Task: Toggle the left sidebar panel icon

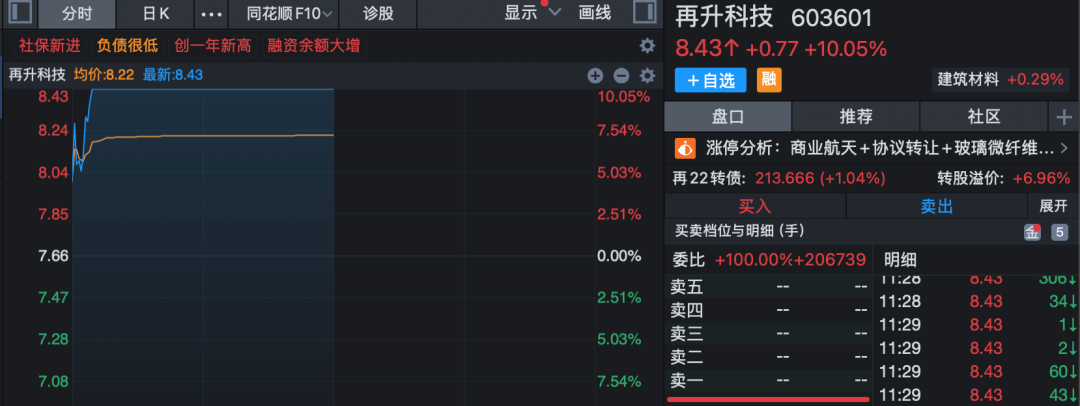Action: [21, 13]
